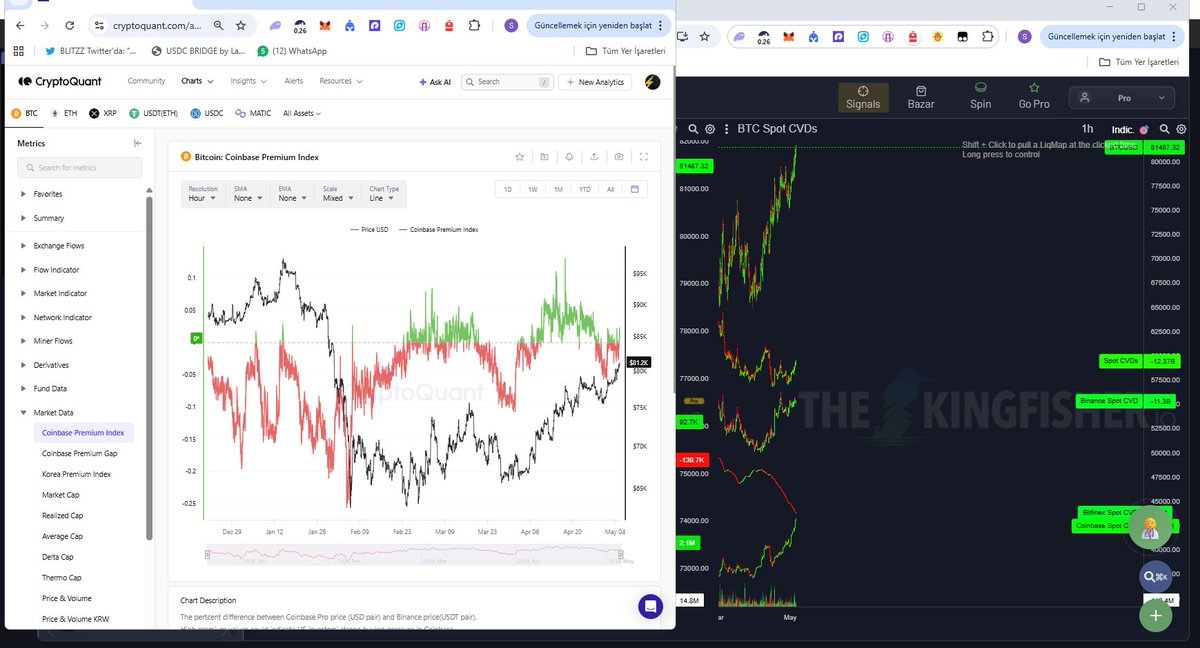Toggle the Price USD legend series
This screenshot has height=648, width=1200.
click(369, 229)
